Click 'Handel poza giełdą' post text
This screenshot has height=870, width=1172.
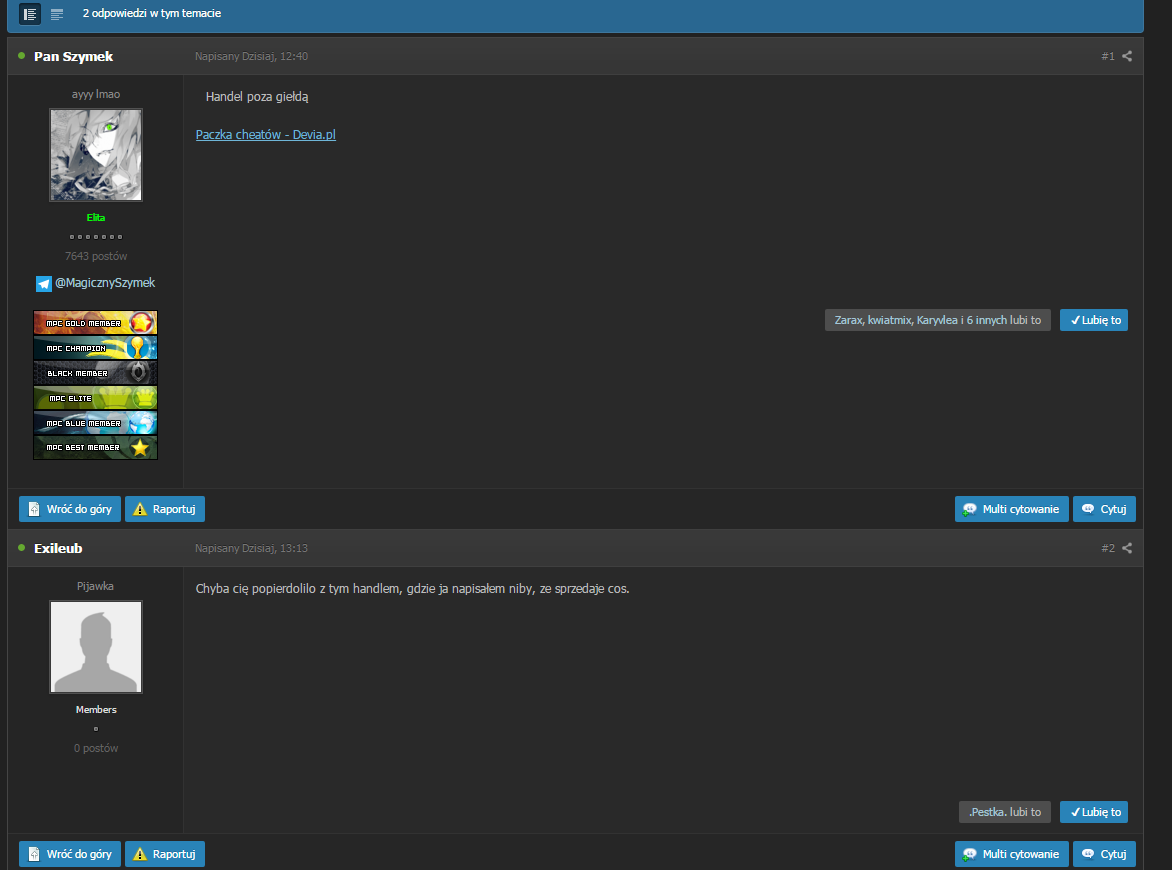point(257,96)
